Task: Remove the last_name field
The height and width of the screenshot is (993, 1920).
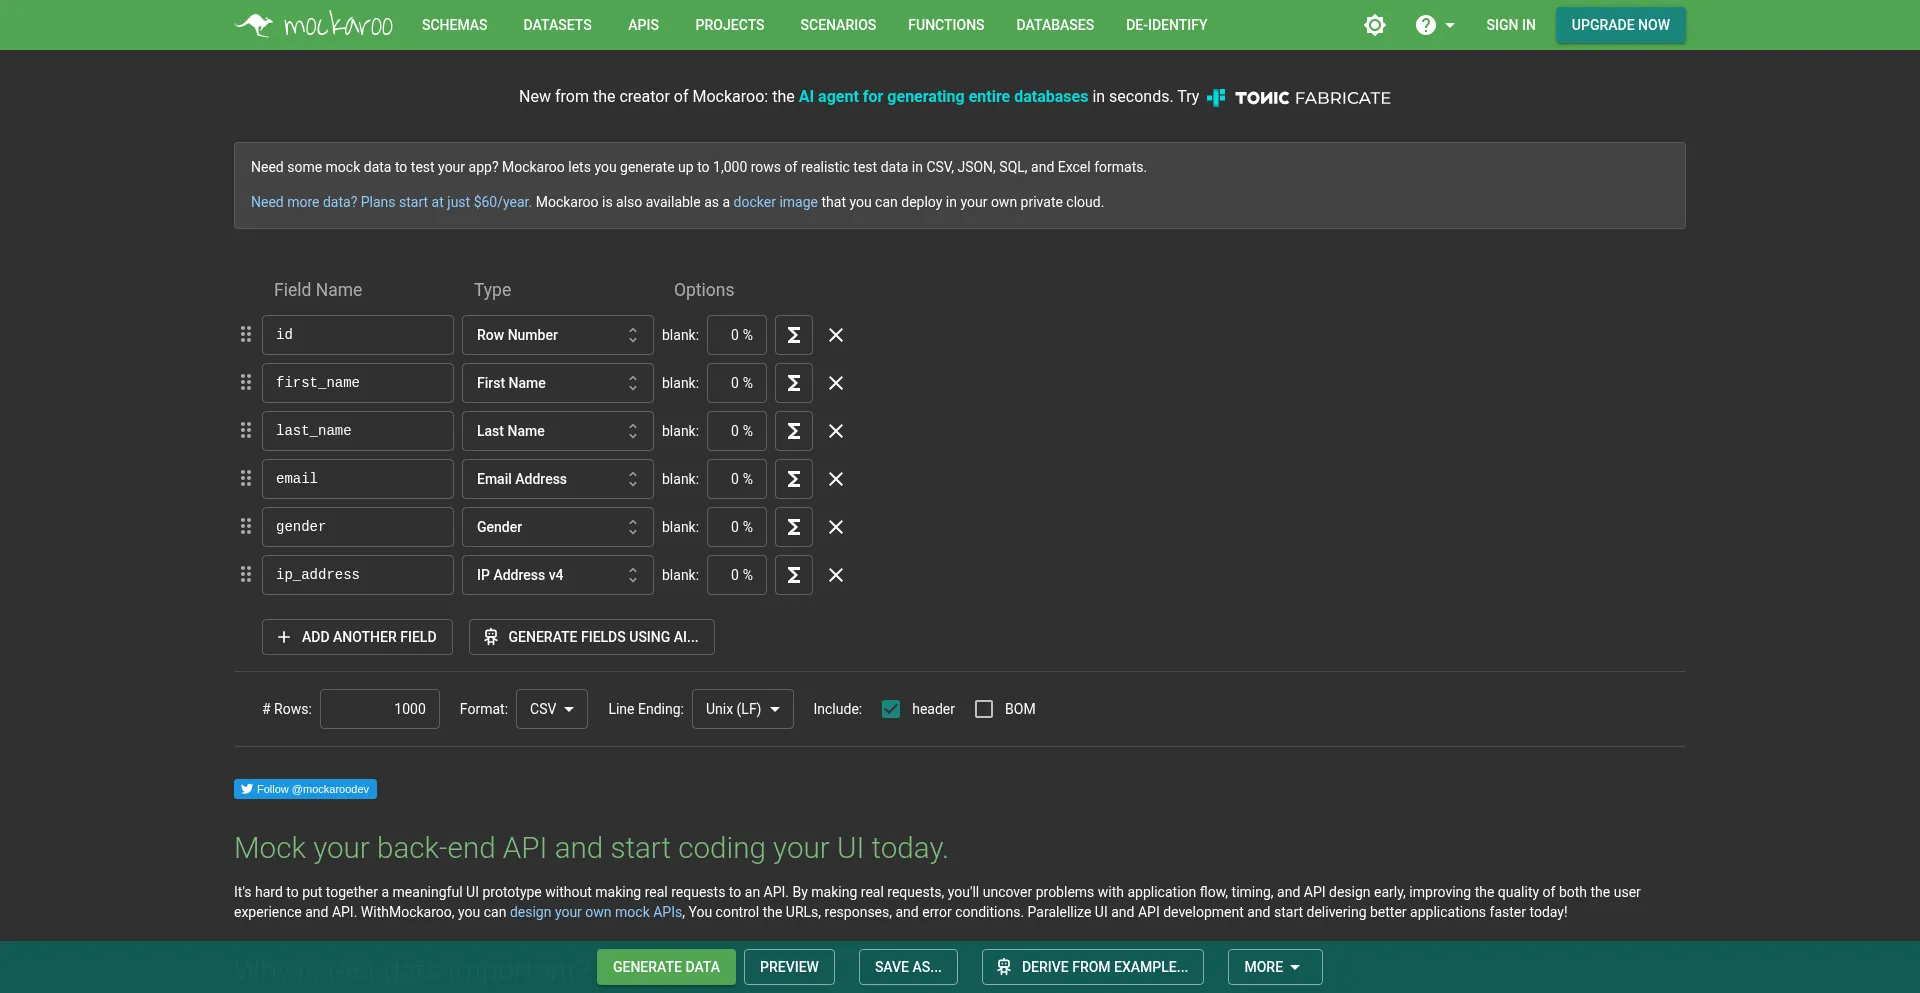Action: click(x=836, y=431)
